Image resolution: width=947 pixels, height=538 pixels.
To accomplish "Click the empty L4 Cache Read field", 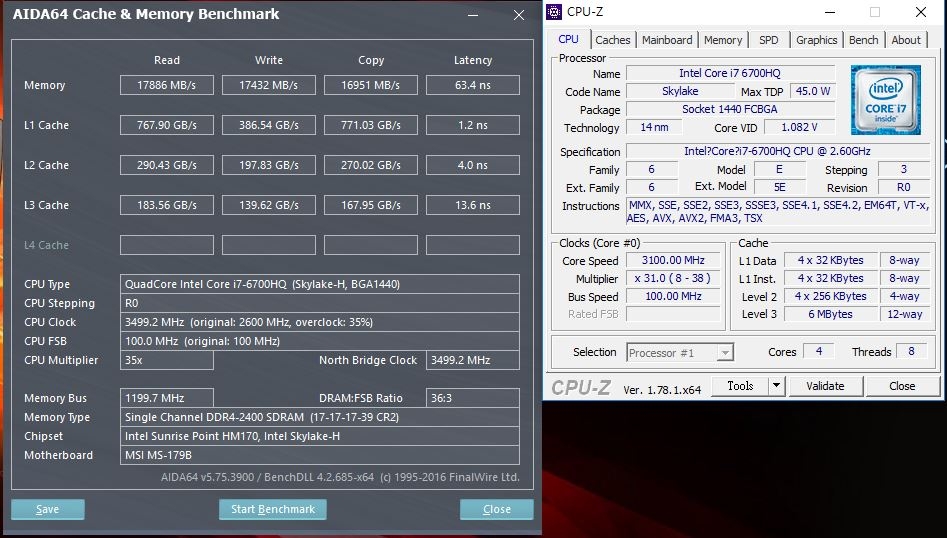I will (x=167, y=245).
